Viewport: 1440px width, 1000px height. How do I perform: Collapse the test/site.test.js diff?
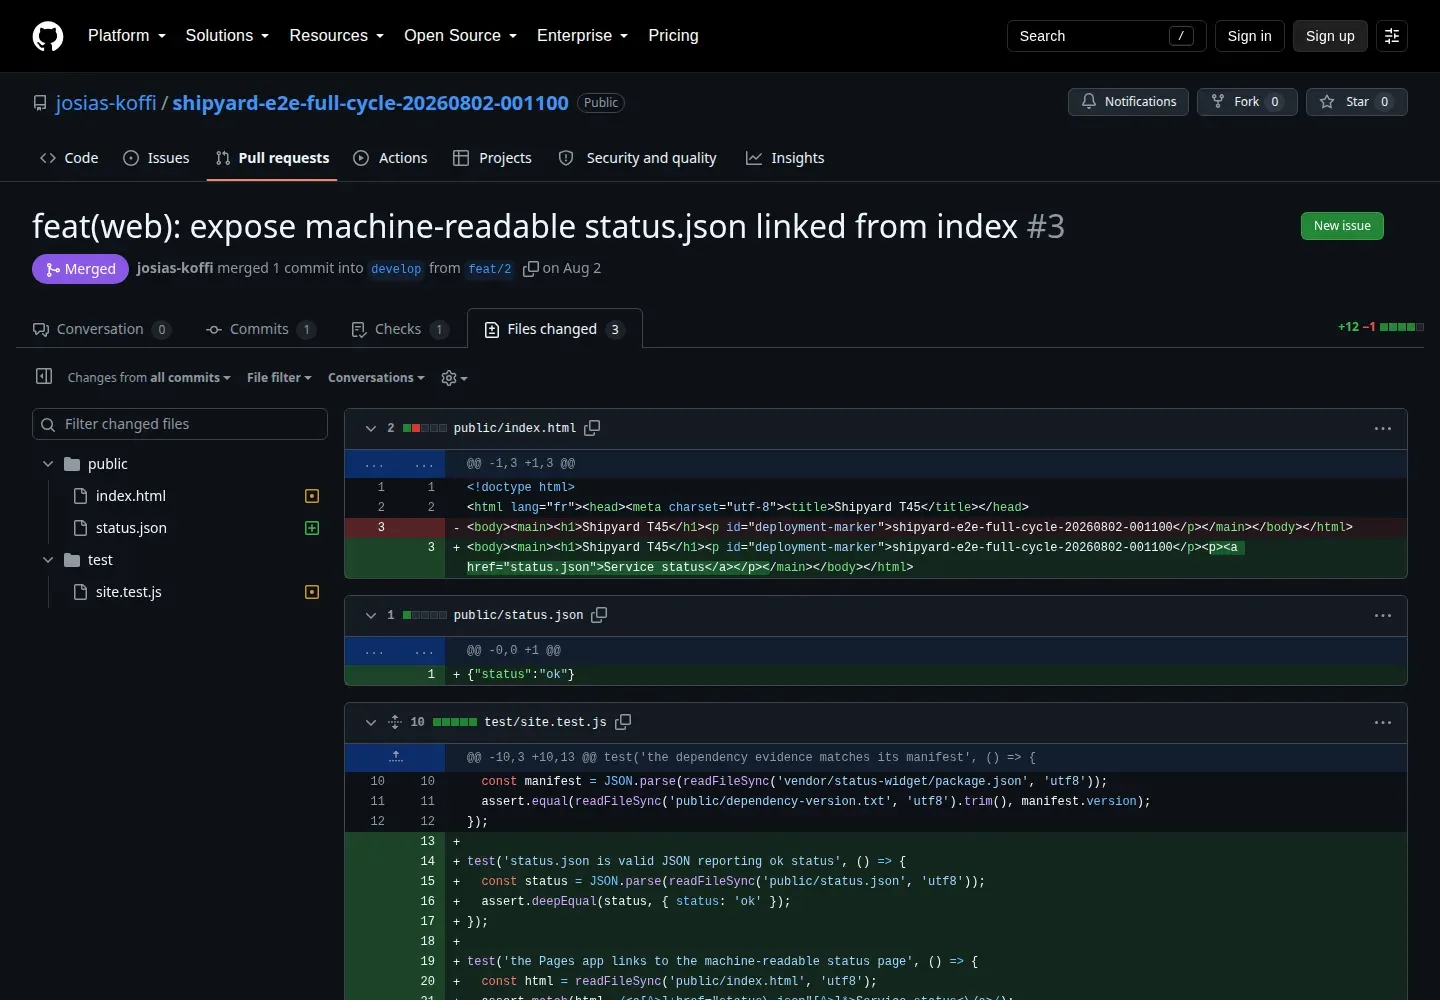tap(371, 722)
